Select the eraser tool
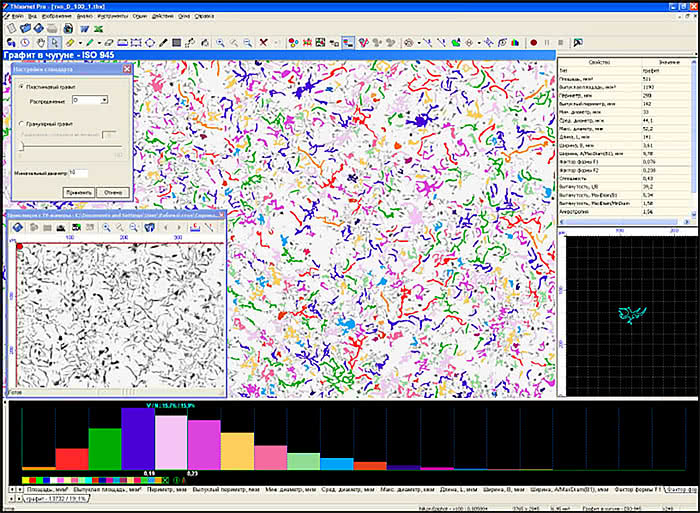The height and width of the screenshot is (513, 700). pyautogui.click(x=108, y=43)
